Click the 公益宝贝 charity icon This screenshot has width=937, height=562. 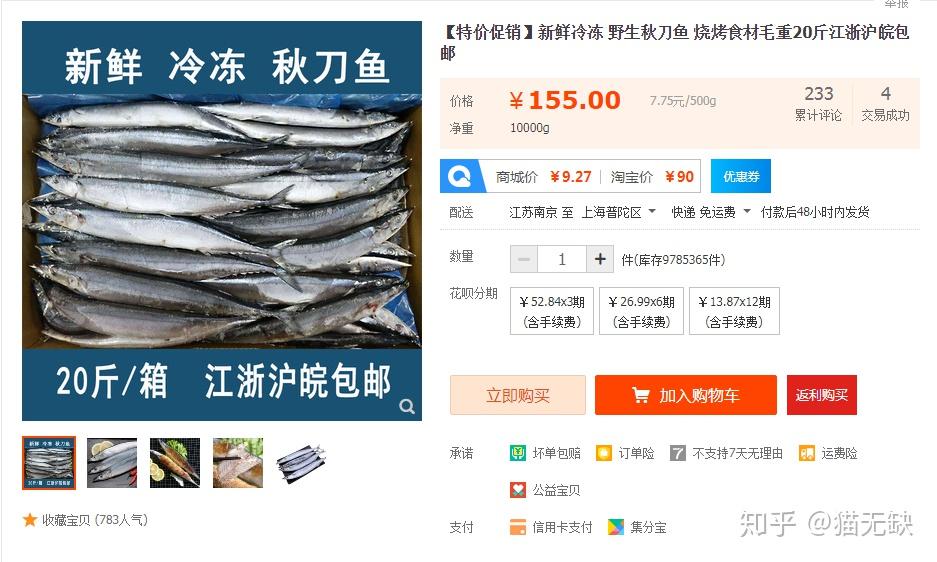click(518, 490)
